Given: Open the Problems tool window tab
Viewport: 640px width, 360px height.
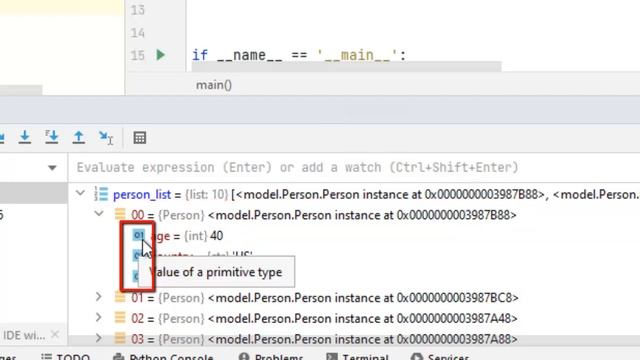Looking at the screenshot, I should click(x=271, y=356).
